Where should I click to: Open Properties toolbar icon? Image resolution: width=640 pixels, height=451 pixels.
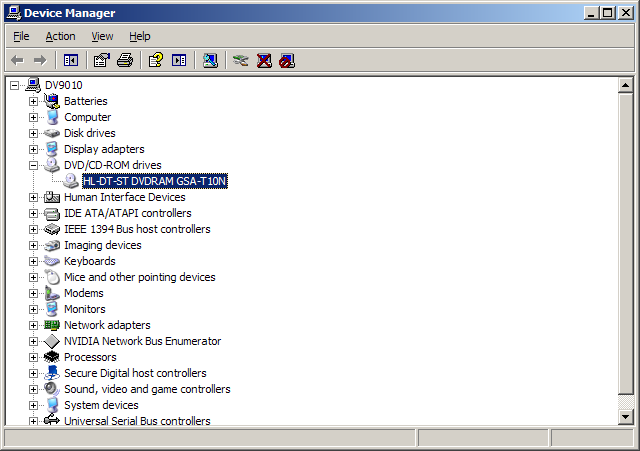tap(102, 60)
